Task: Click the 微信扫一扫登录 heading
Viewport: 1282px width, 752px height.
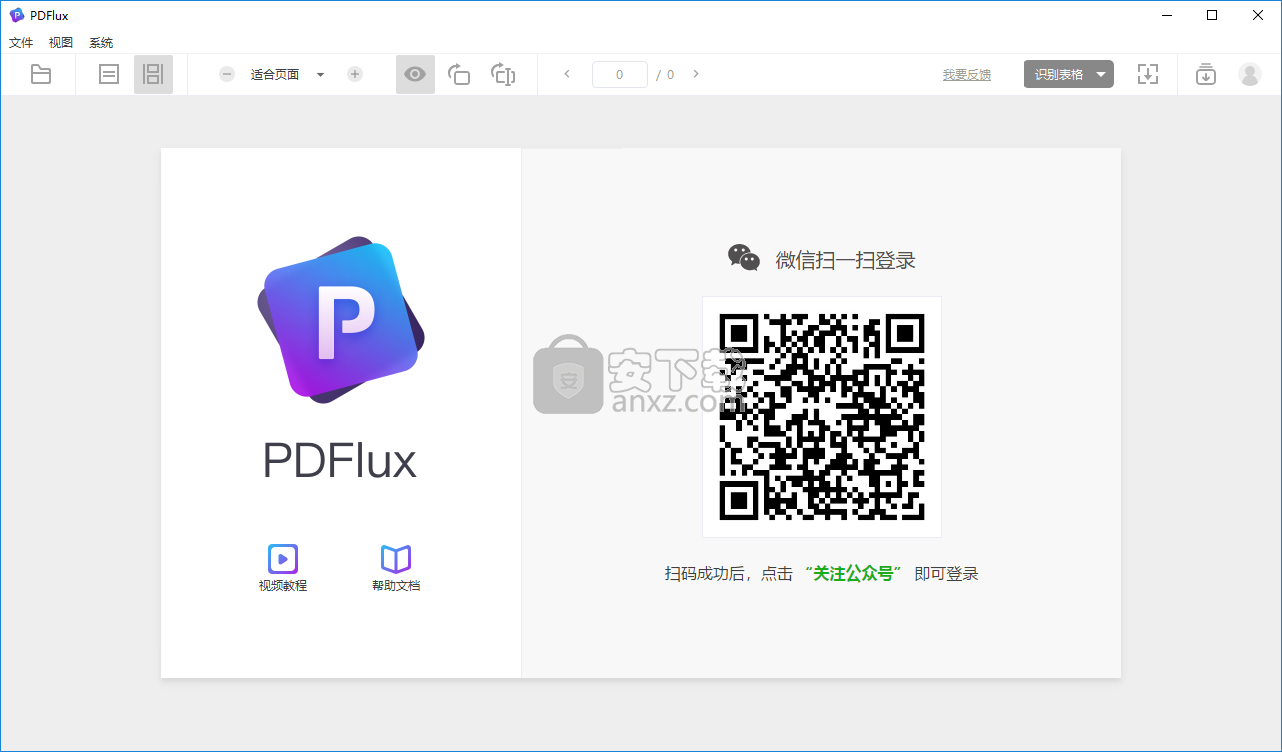Action: [846, 260]
